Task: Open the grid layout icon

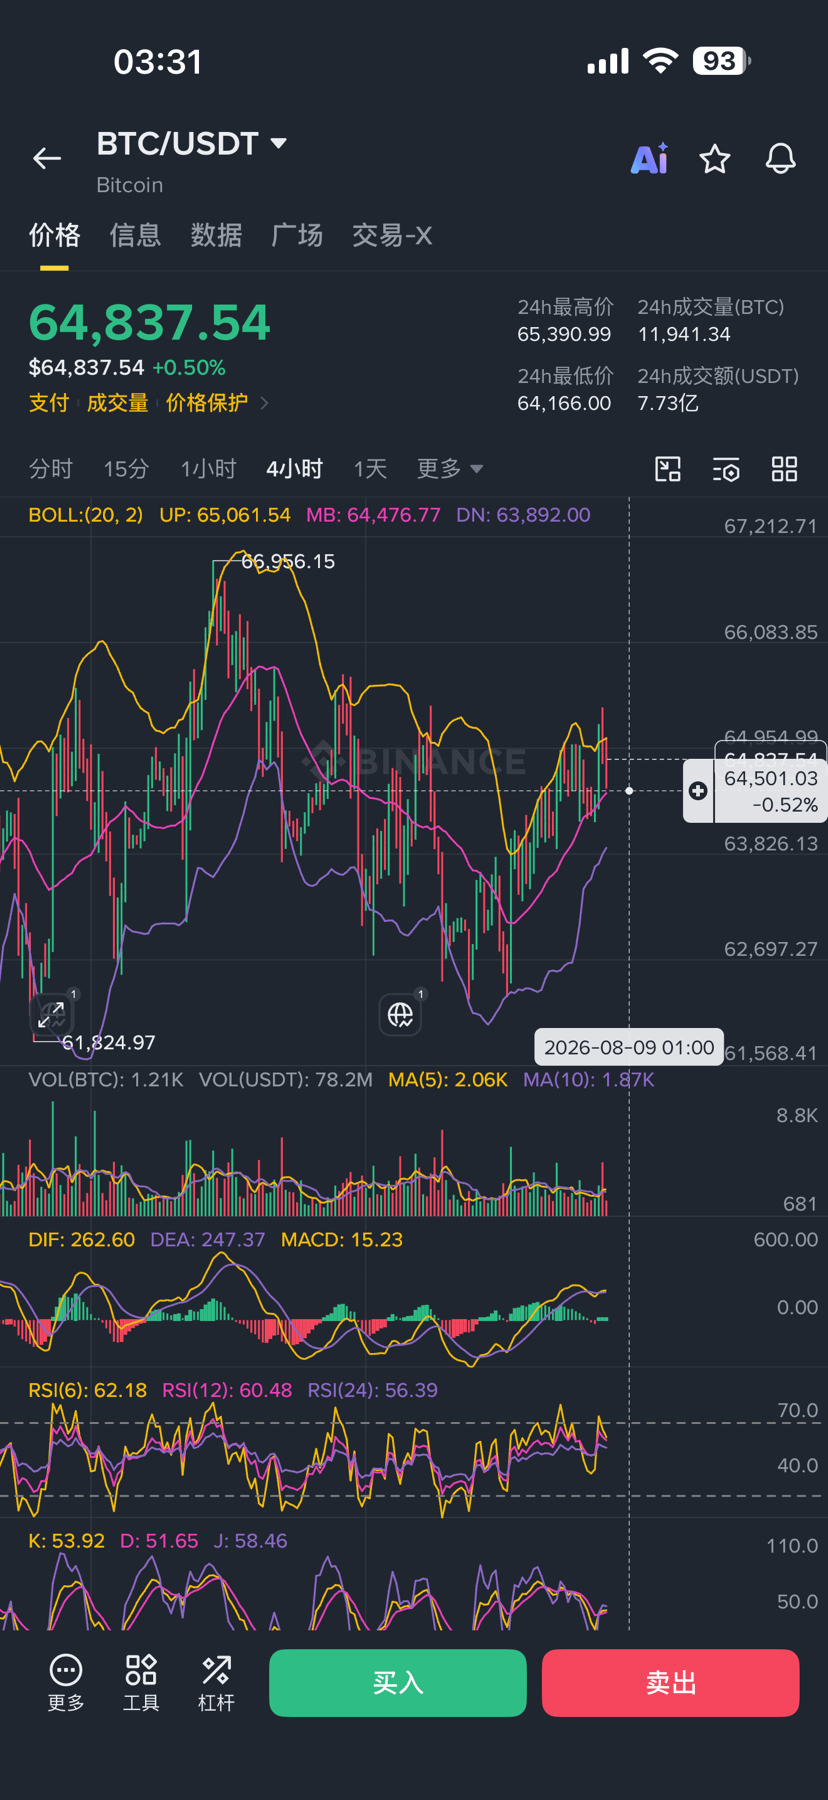Action: (x=785, y=469)
